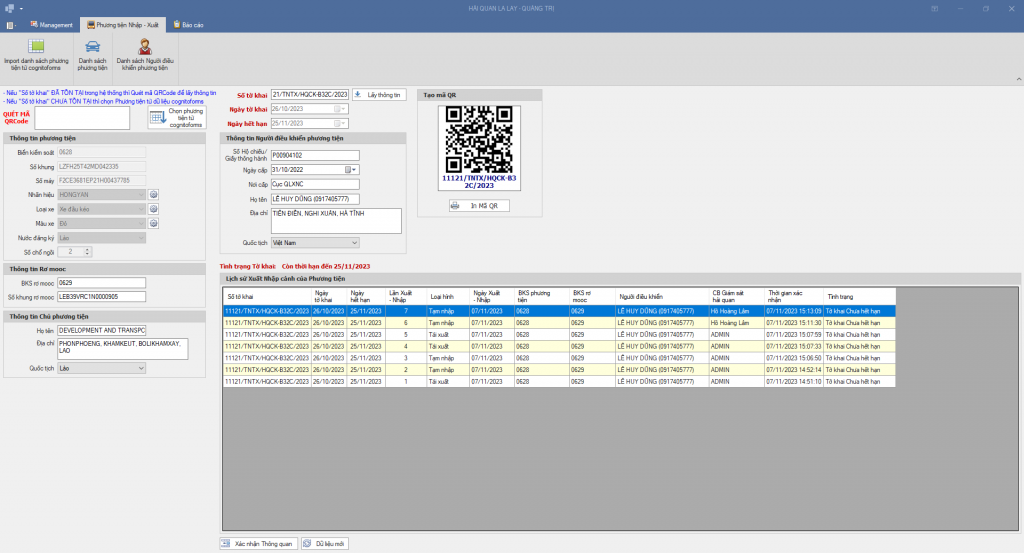Click the Loại hình column header
The image size is (1024, 553).
pyautogui.click(x=448, y=296)
